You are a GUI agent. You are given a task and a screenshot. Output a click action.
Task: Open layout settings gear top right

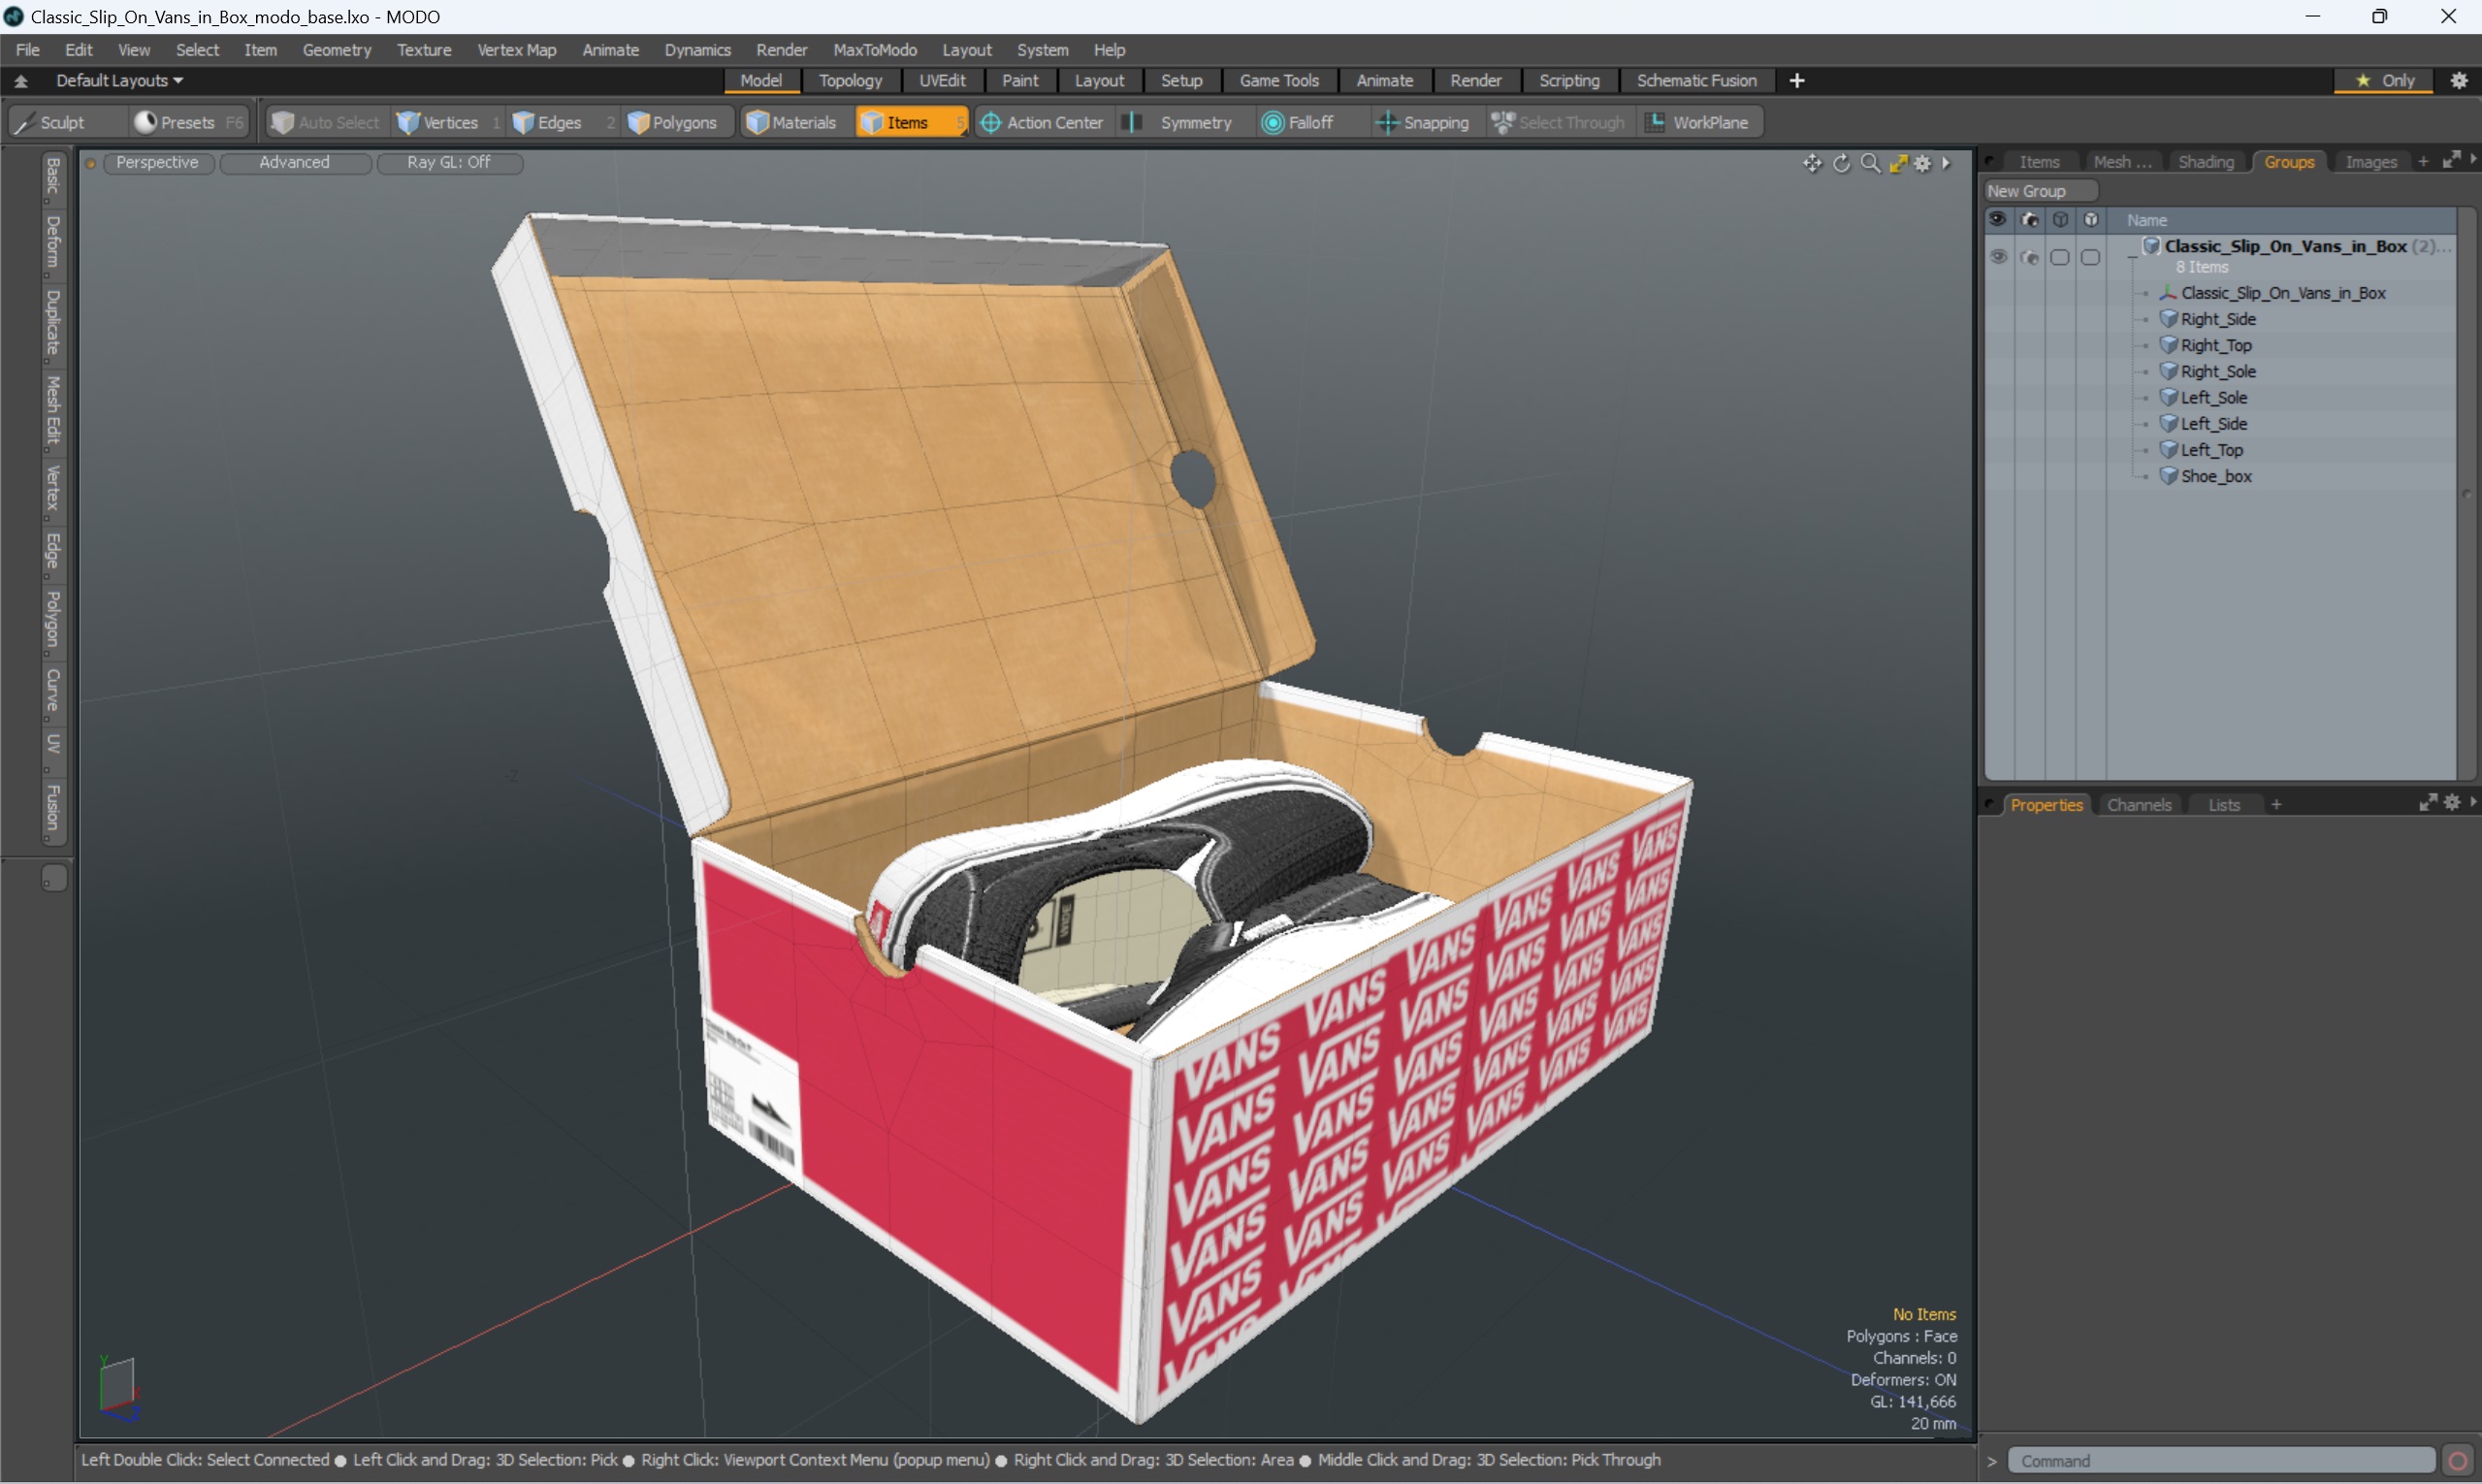(x=2459, y=80)
